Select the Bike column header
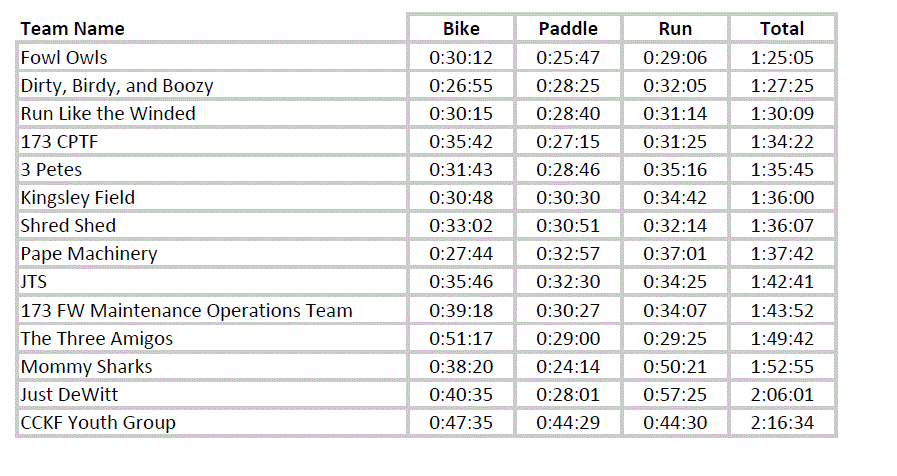 (461, 28)
